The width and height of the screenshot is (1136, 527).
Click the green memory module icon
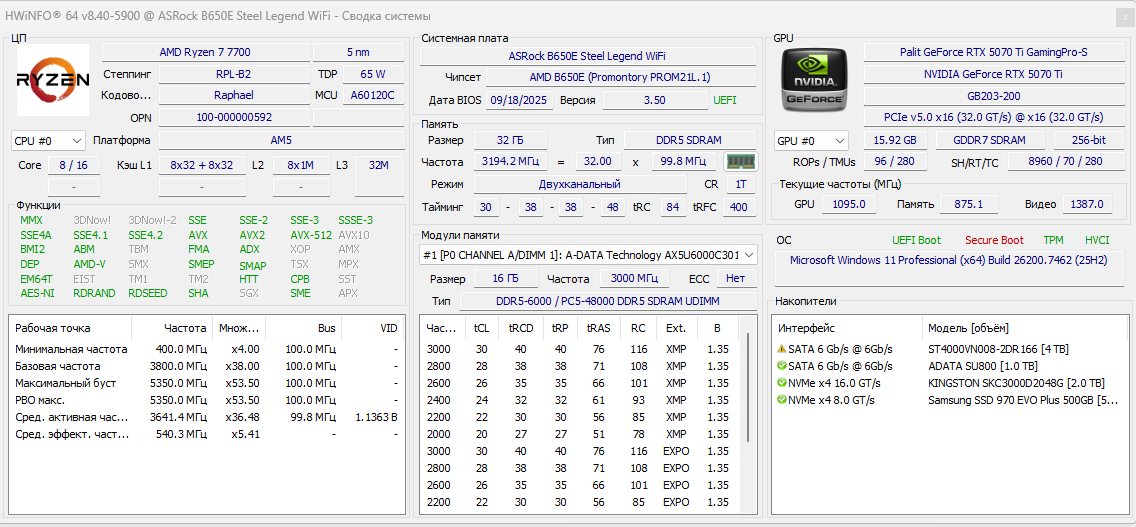point(740,161)
